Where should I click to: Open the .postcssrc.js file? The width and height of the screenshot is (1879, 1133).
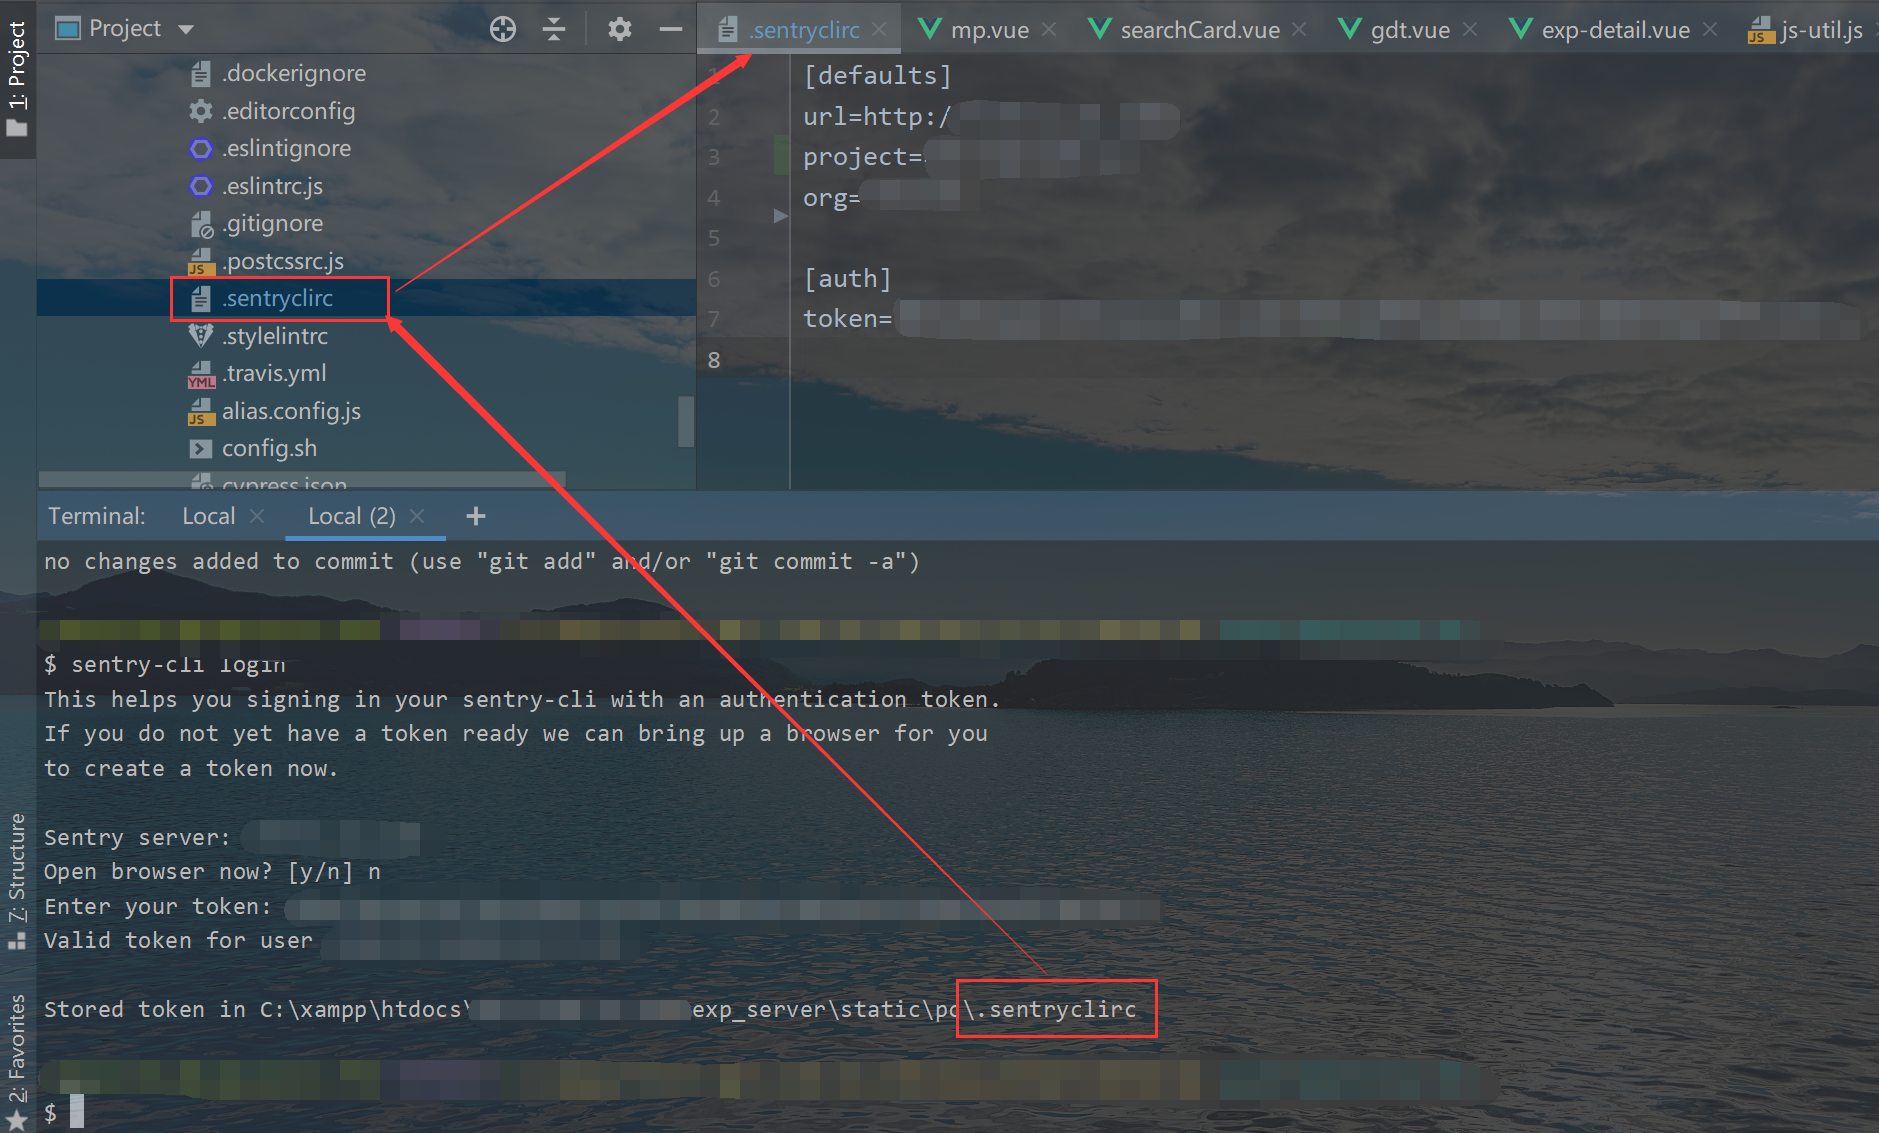pos(283,261)
